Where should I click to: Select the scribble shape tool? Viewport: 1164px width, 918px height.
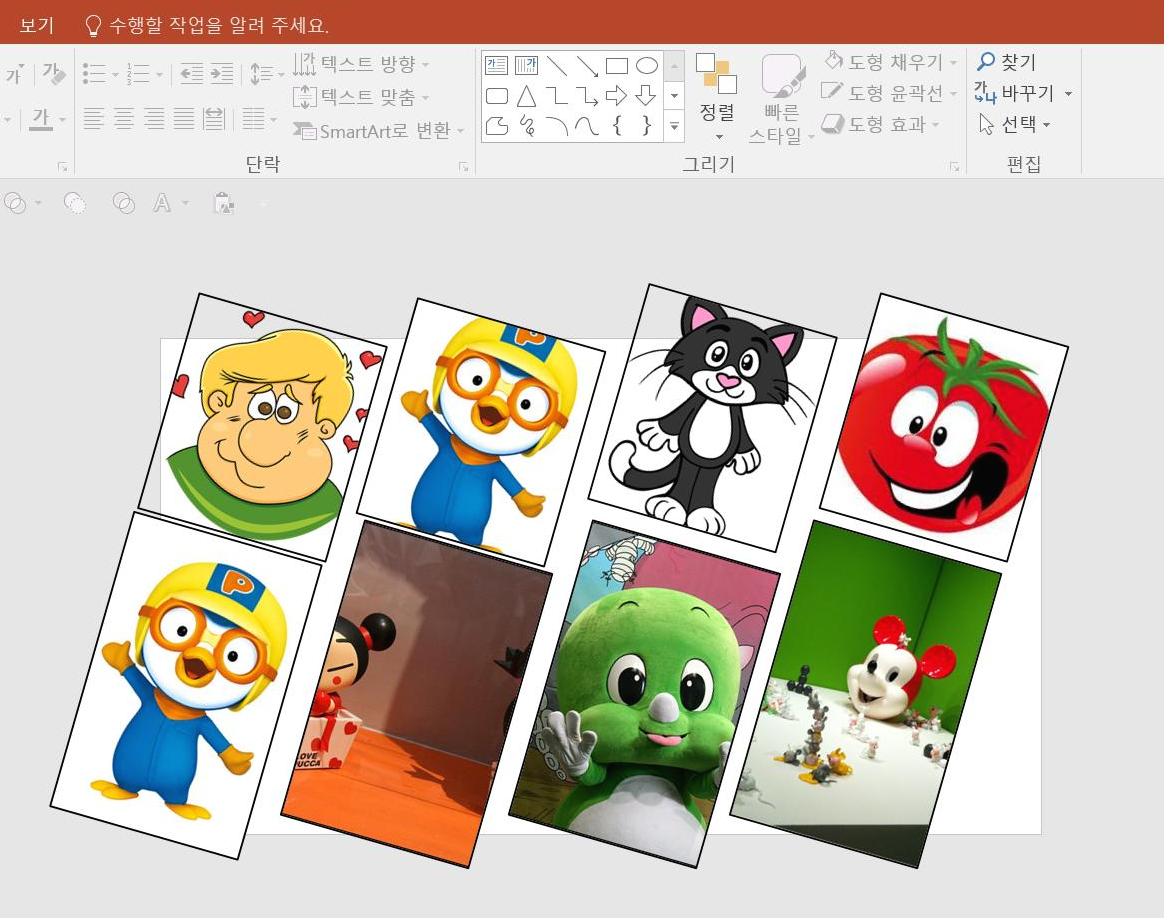pos(527,125)
